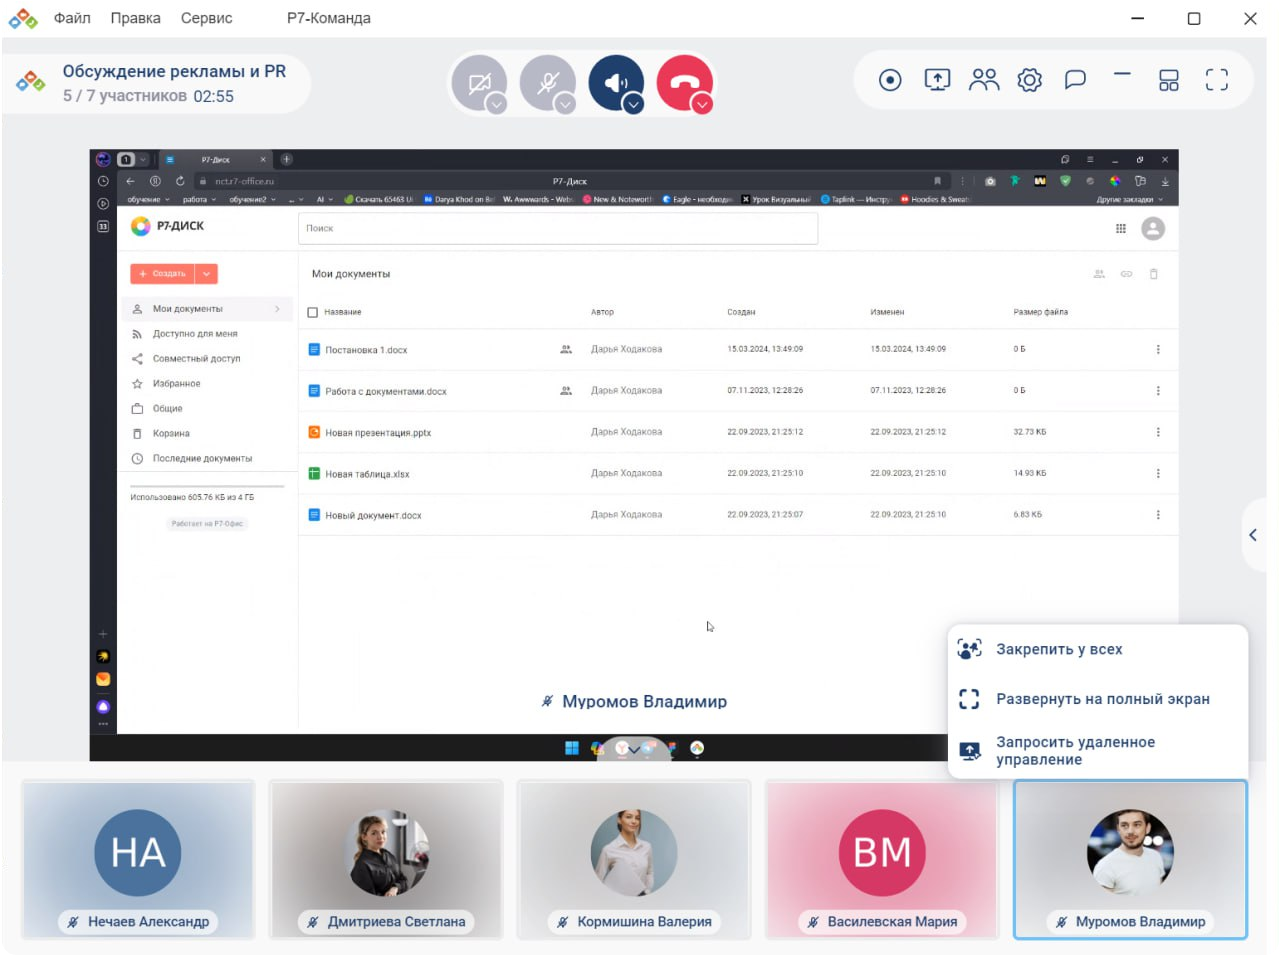Click the fullscreen icon in the conference toolbar
Image resolution: width=1280 pixels, height=957 pixels.
point(1216,80)
